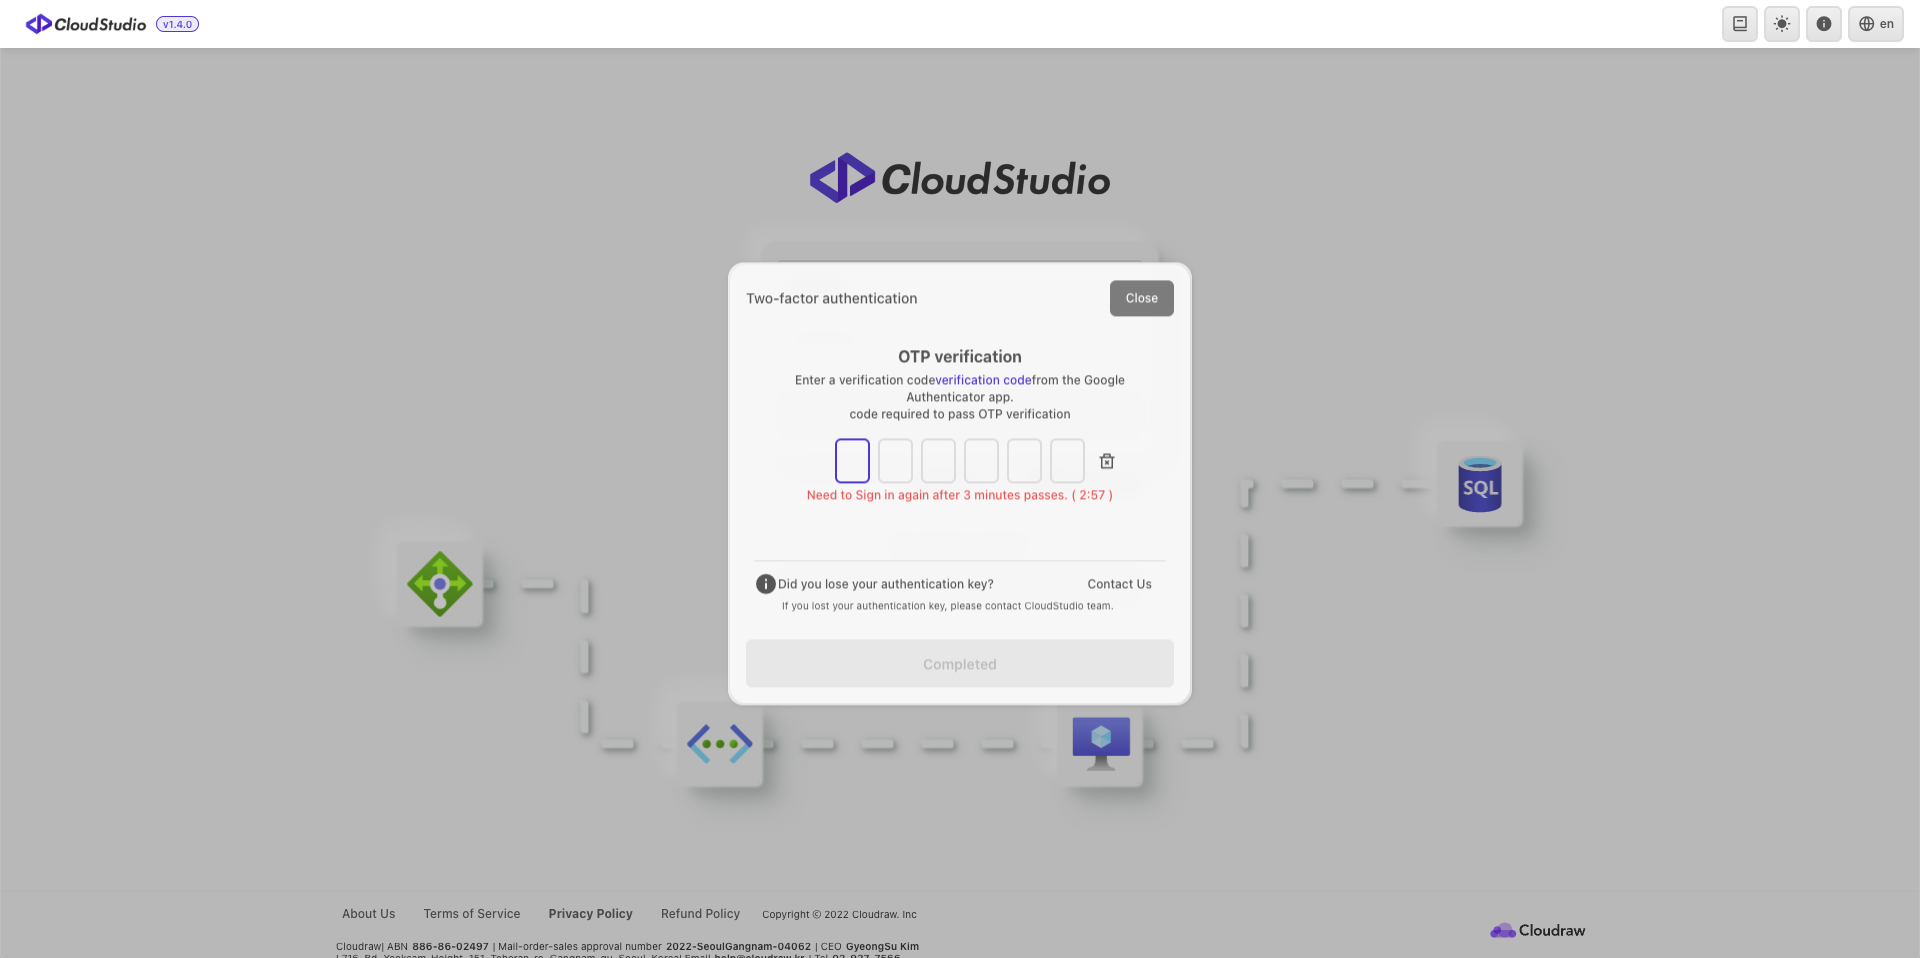Open the Terms of Service link
Viewport: 1920px width, 958px height.
point(472,914)
